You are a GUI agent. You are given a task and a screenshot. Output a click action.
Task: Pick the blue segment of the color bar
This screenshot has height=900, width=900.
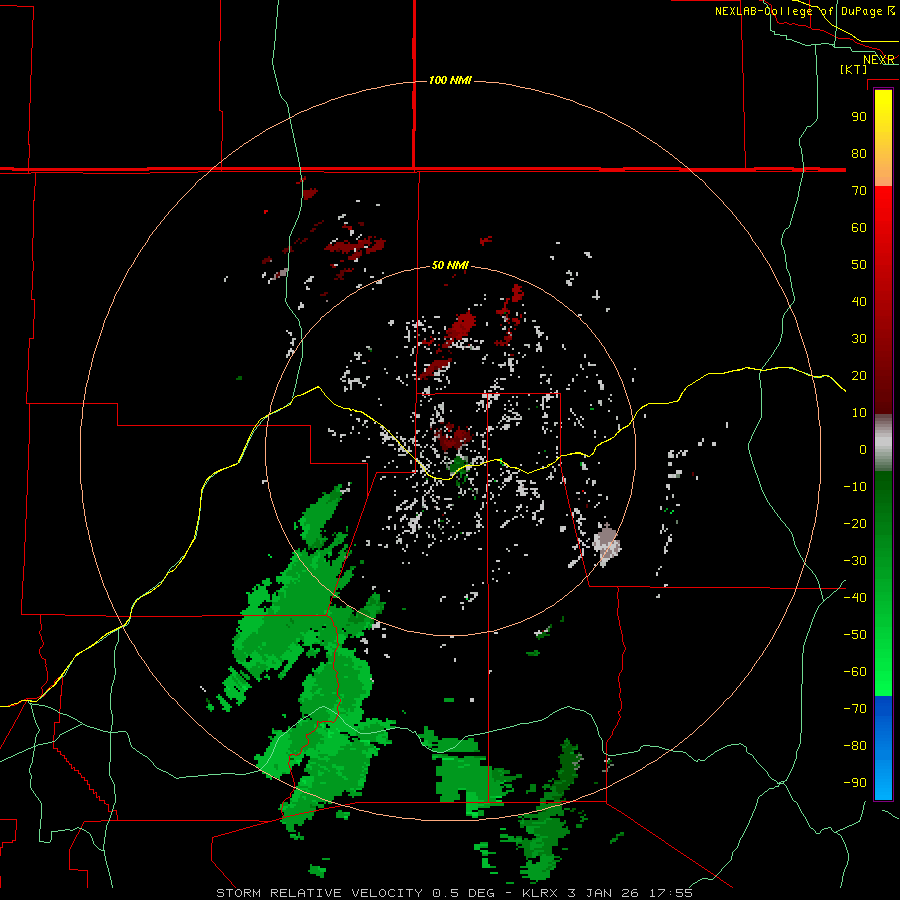coord(883,748)
